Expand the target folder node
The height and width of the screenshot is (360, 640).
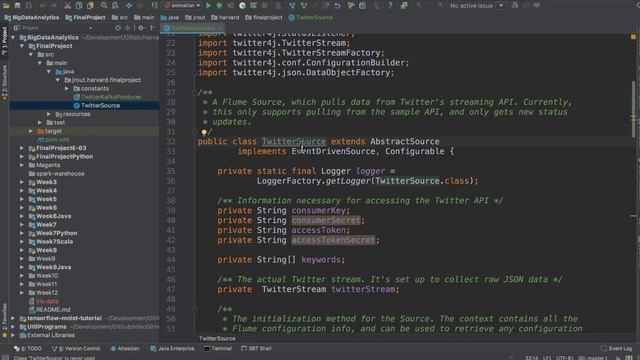(x=31, y=131)
